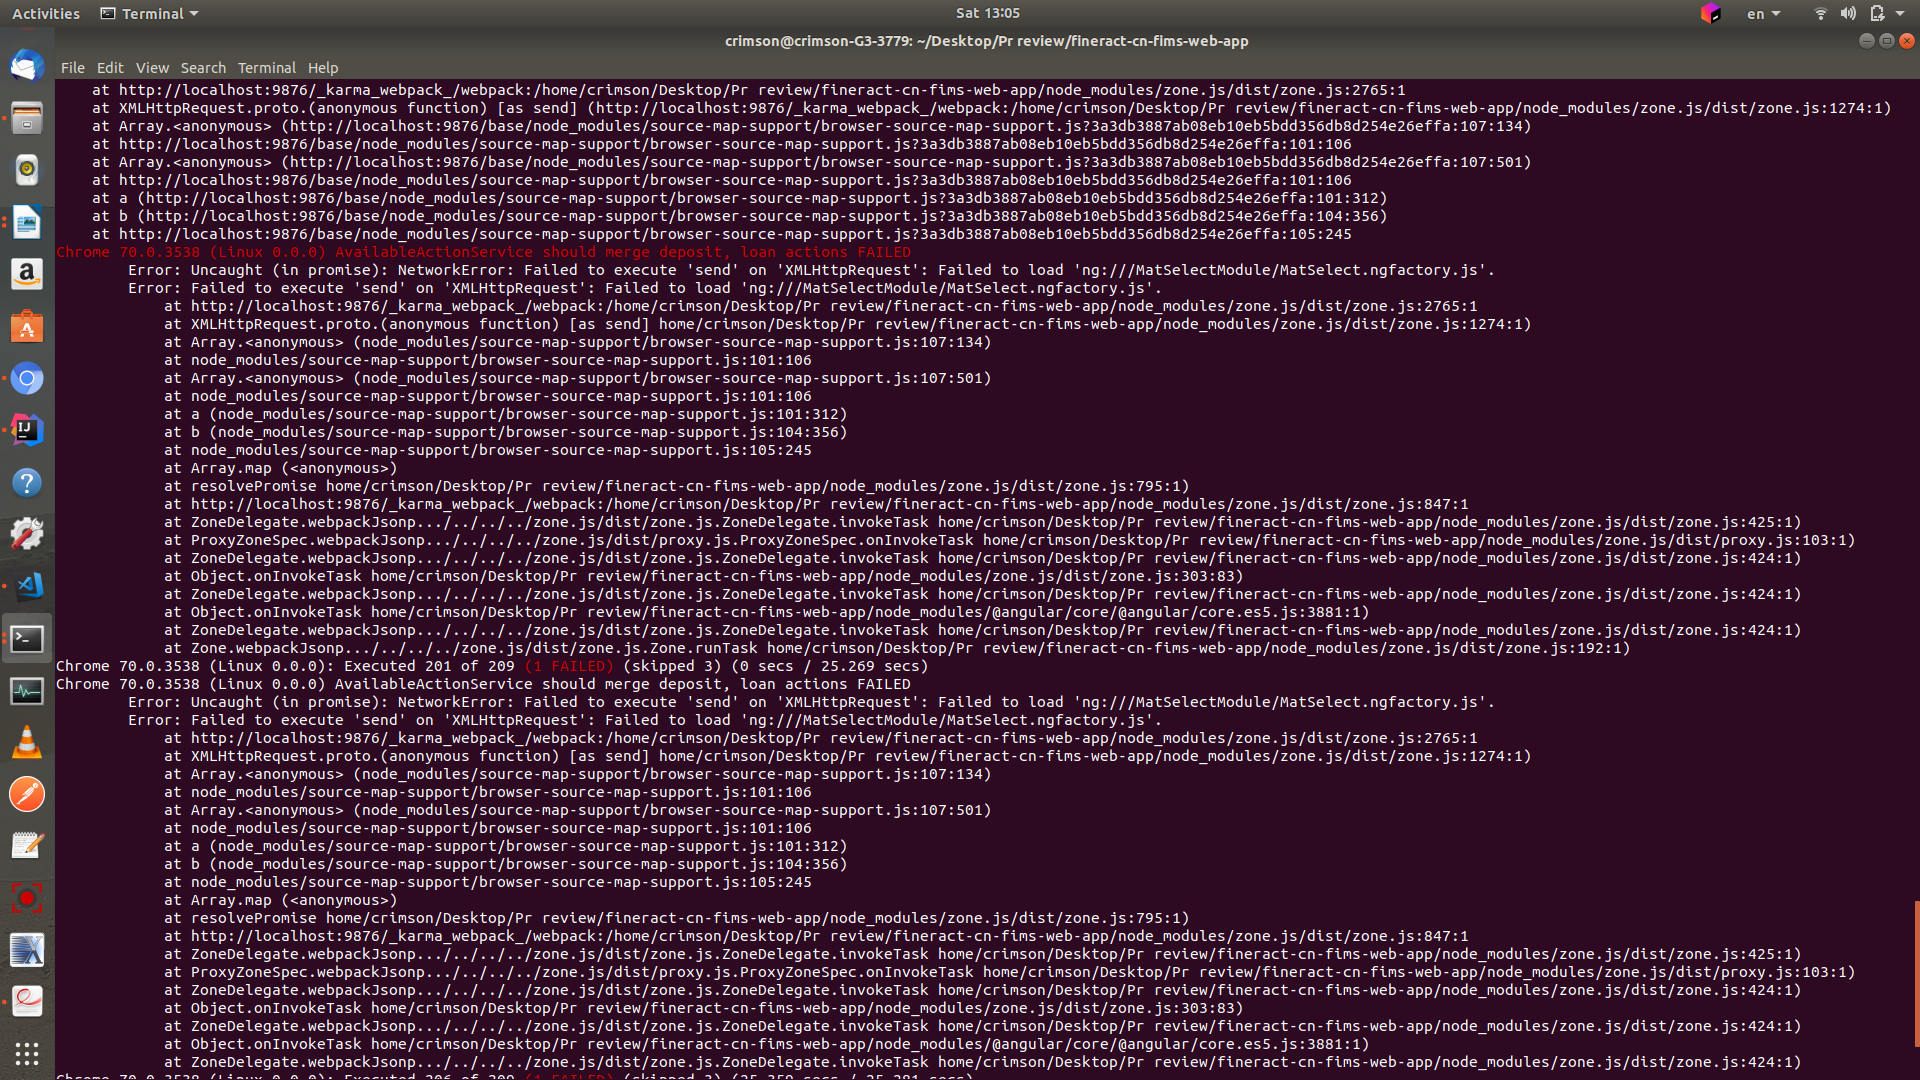1920x1080 pixels.
Task: Open the View menu
Action: (x=152, y=68)
